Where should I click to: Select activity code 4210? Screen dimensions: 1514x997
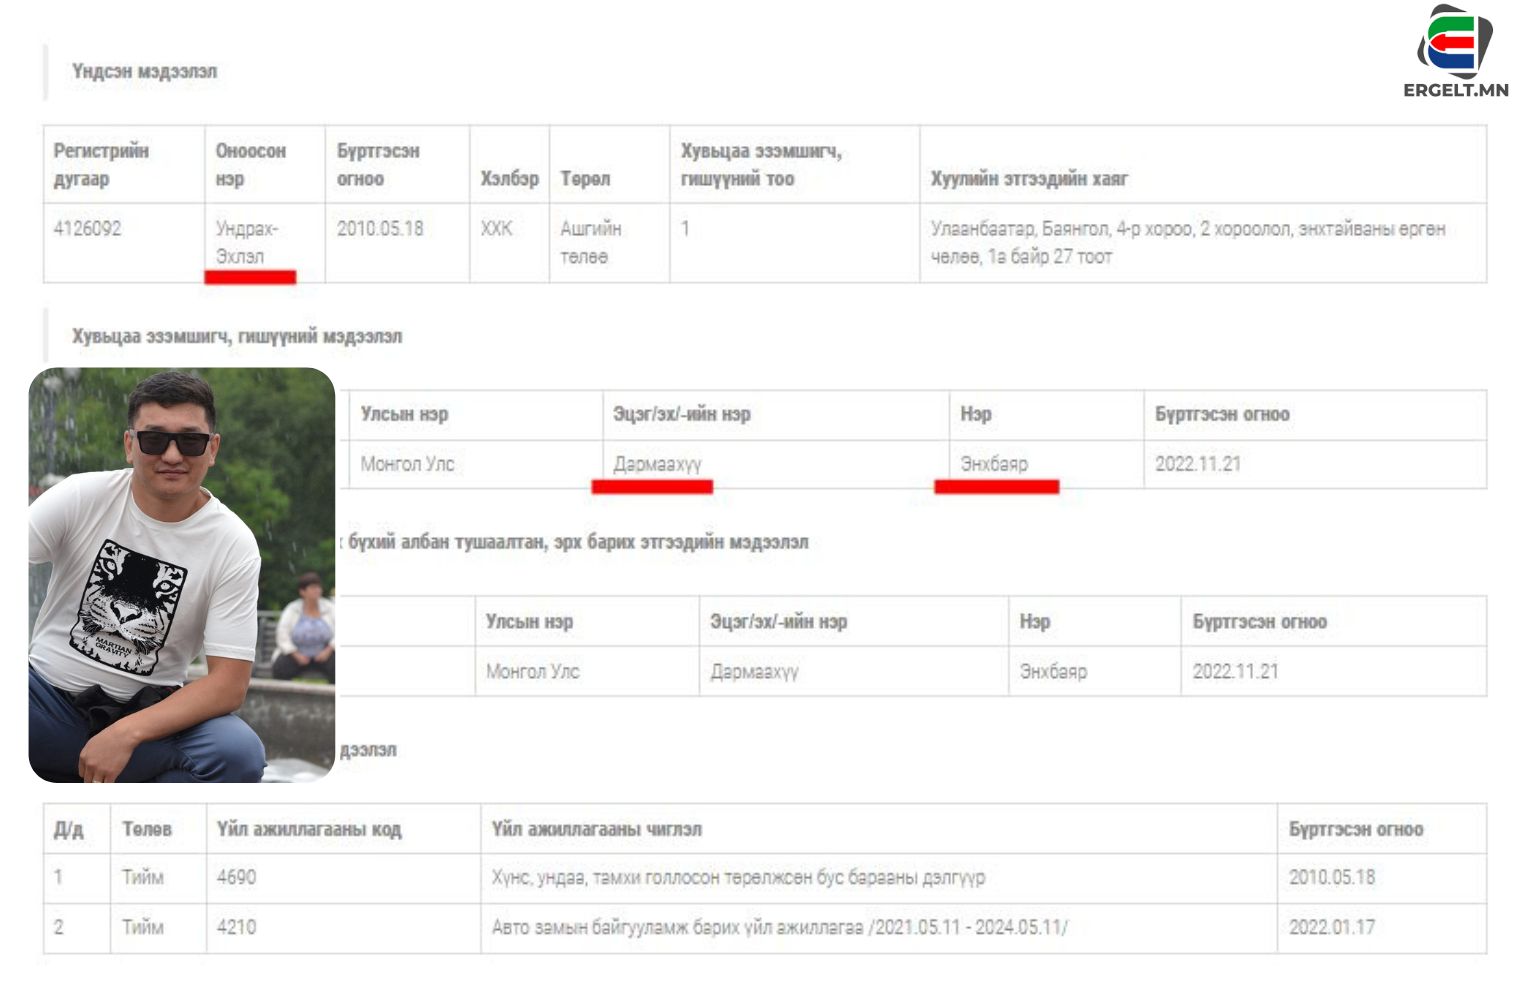click(236, 928)
